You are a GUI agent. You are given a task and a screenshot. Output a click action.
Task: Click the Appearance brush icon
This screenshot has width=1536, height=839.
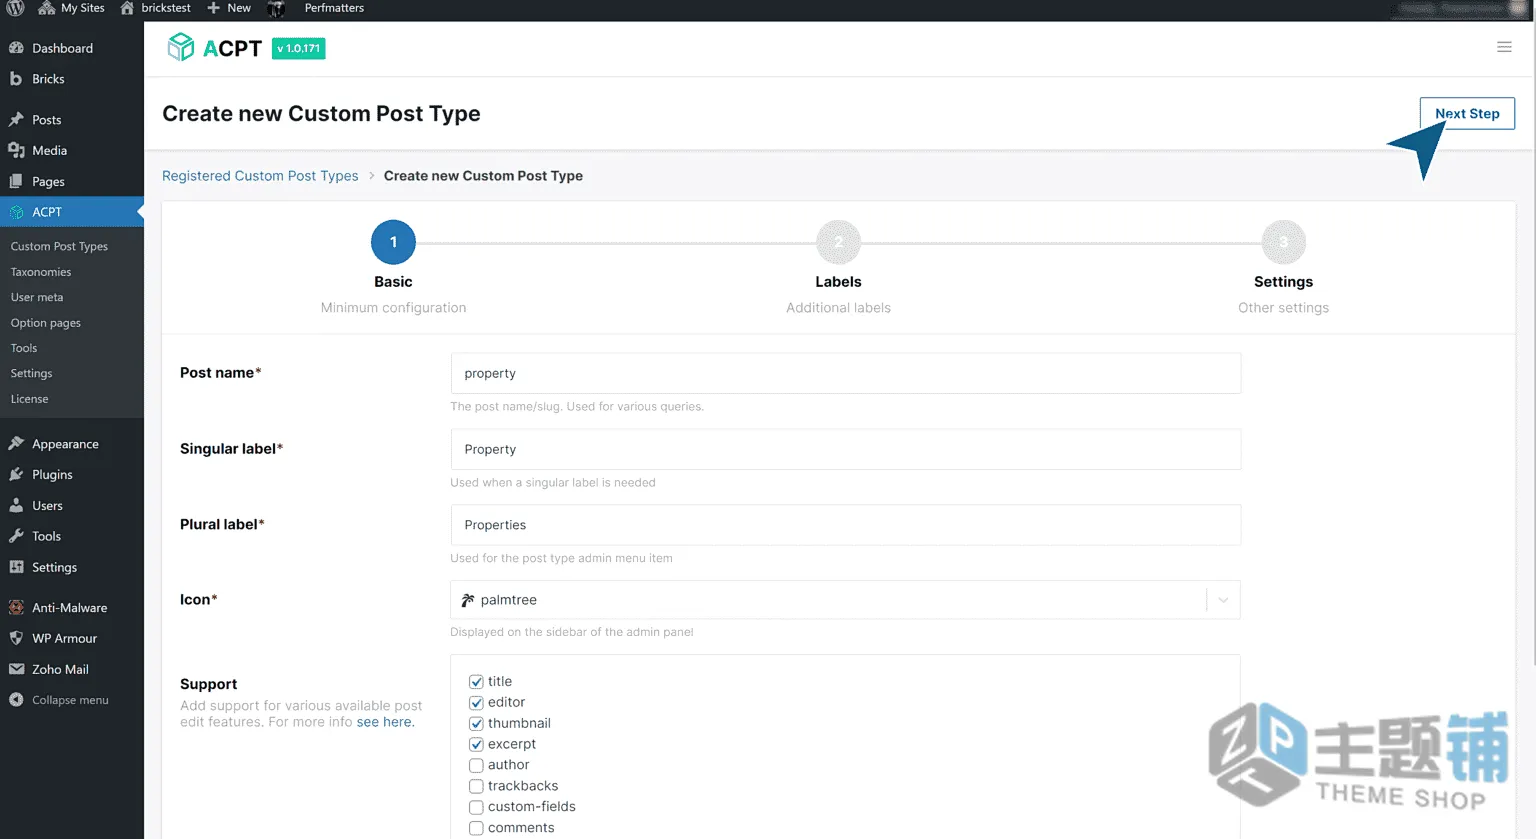click(16, 443)
